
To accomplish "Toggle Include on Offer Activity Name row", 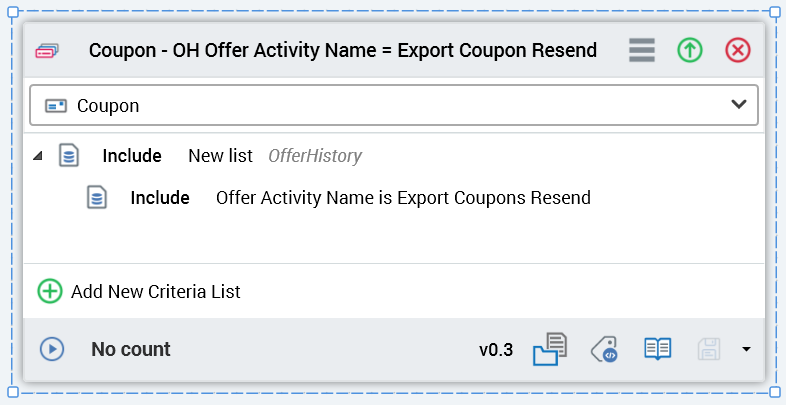I will [160, 198].
